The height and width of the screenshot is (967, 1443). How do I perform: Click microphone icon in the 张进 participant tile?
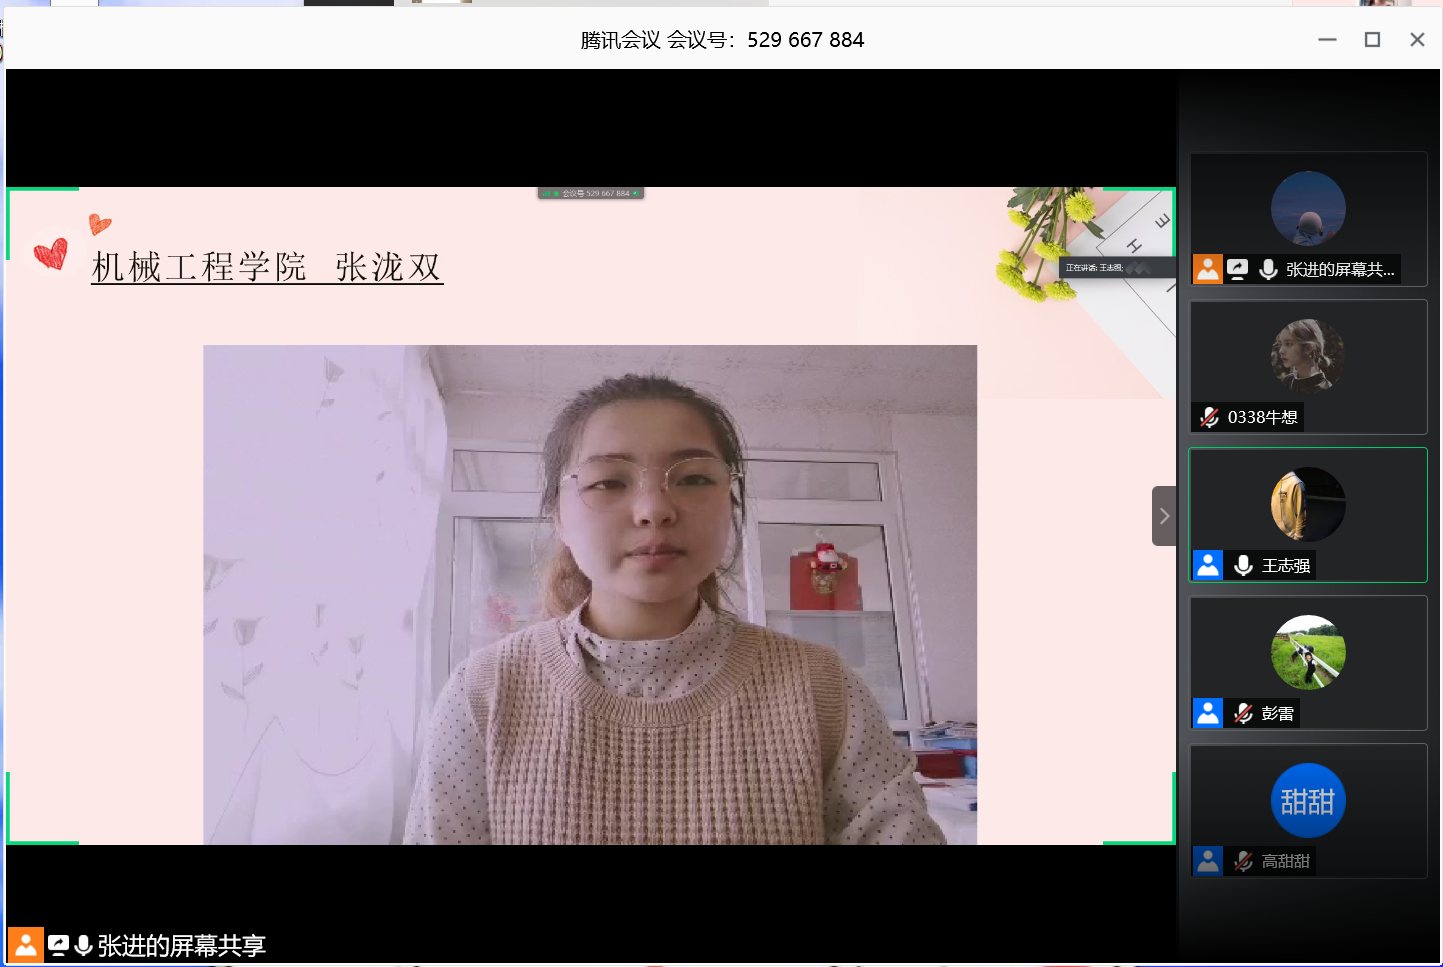tap(1268, 269)
